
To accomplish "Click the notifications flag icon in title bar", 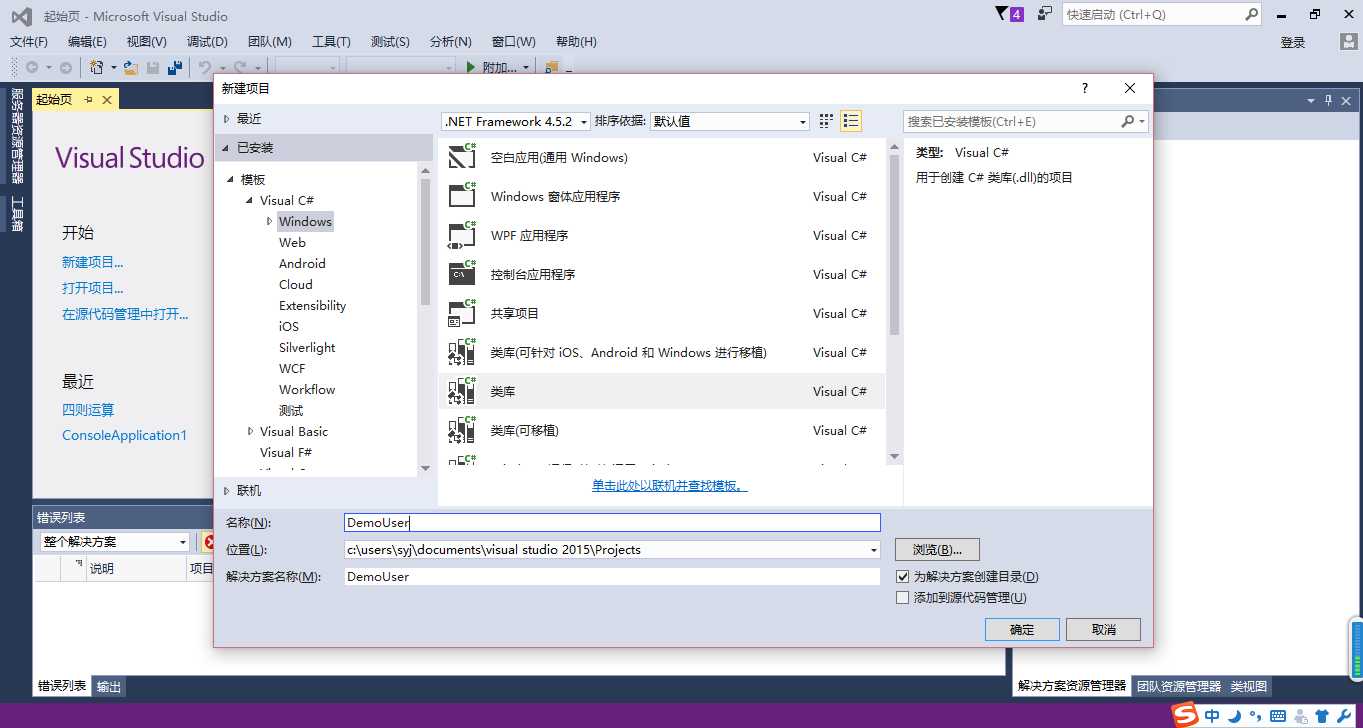I will click(x=1002, y=14).
